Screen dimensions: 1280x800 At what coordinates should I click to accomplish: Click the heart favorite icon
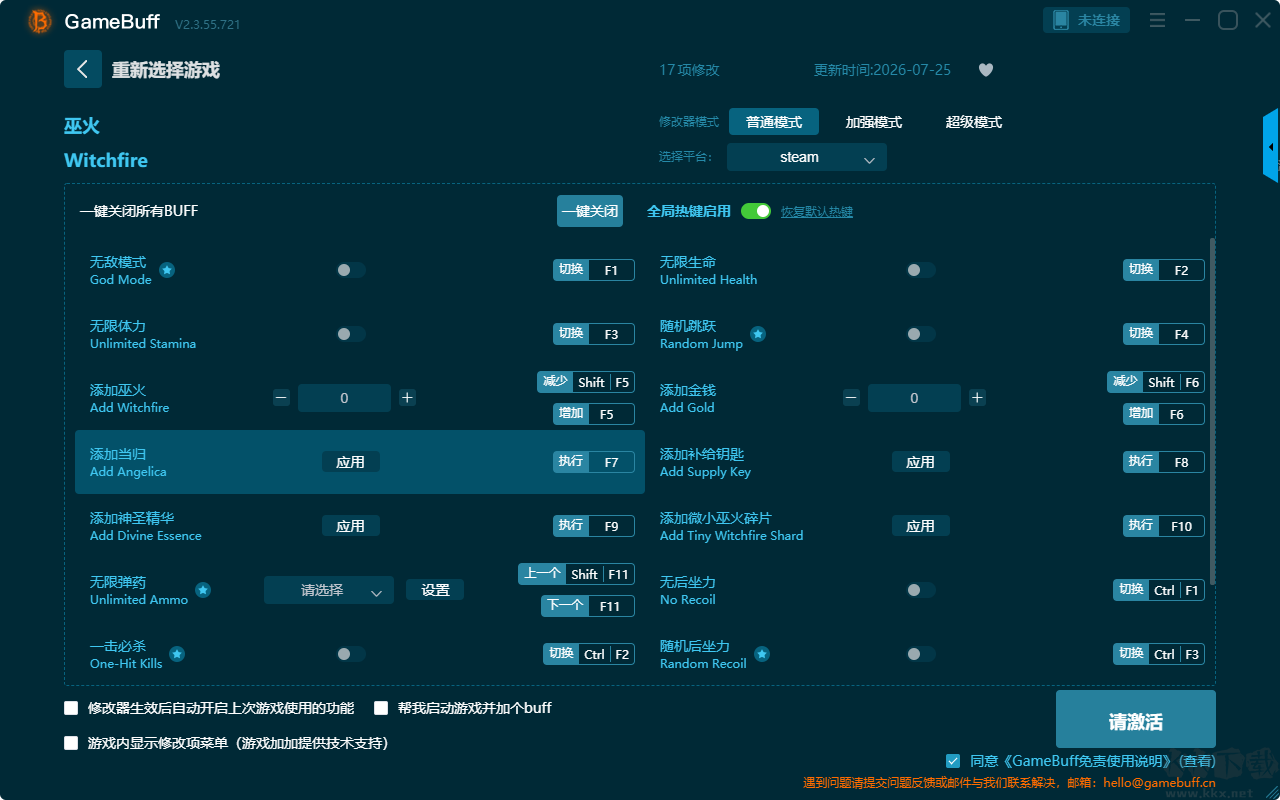985,70
